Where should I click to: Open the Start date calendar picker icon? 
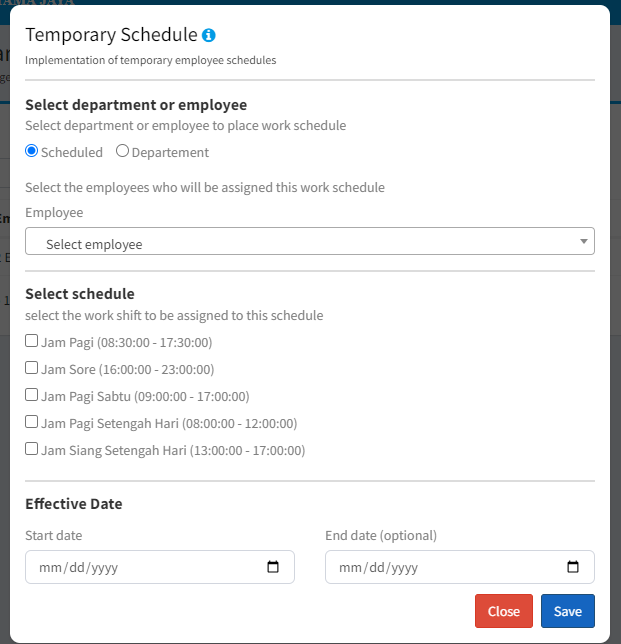pos(273,567)
